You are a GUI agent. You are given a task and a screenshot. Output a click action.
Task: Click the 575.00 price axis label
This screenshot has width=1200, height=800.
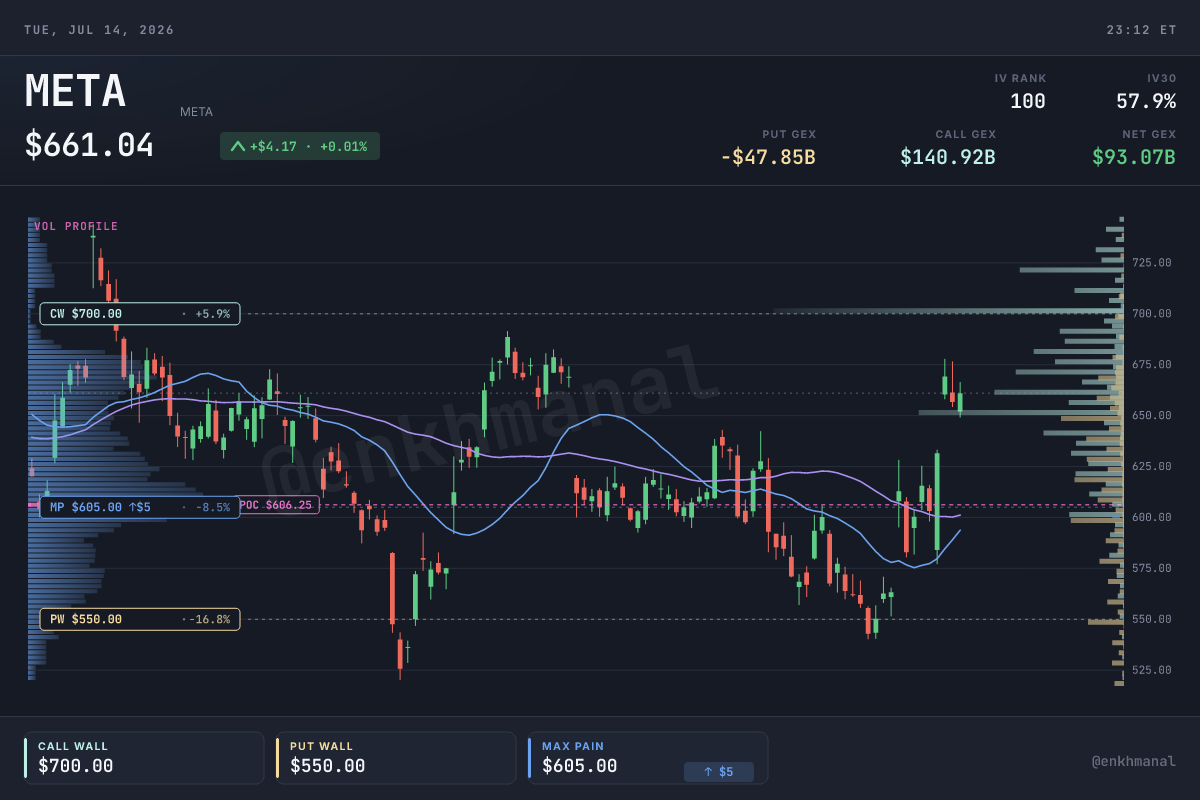click(1152, 568)
